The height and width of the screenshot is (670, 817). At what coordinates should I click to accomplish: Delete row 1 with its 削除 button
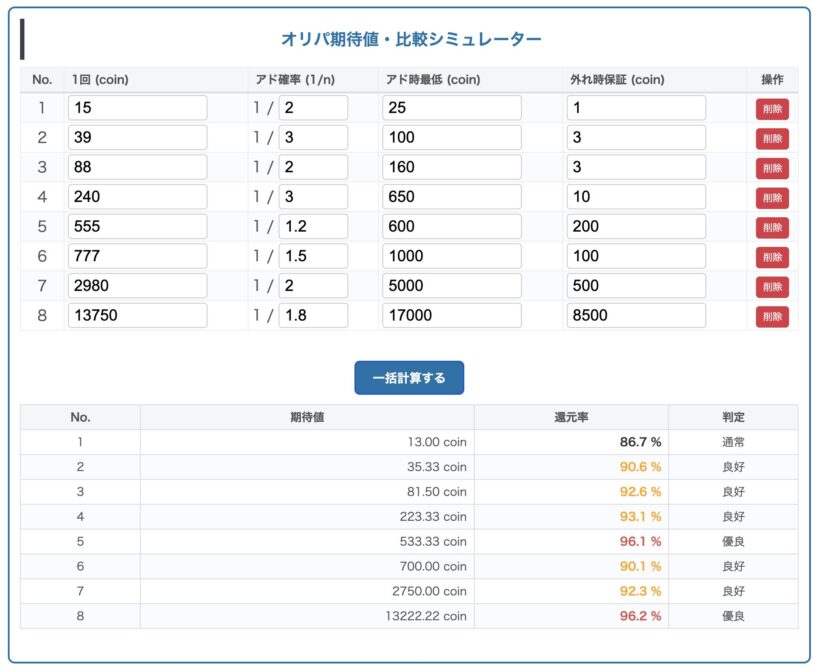click(772, 109)
